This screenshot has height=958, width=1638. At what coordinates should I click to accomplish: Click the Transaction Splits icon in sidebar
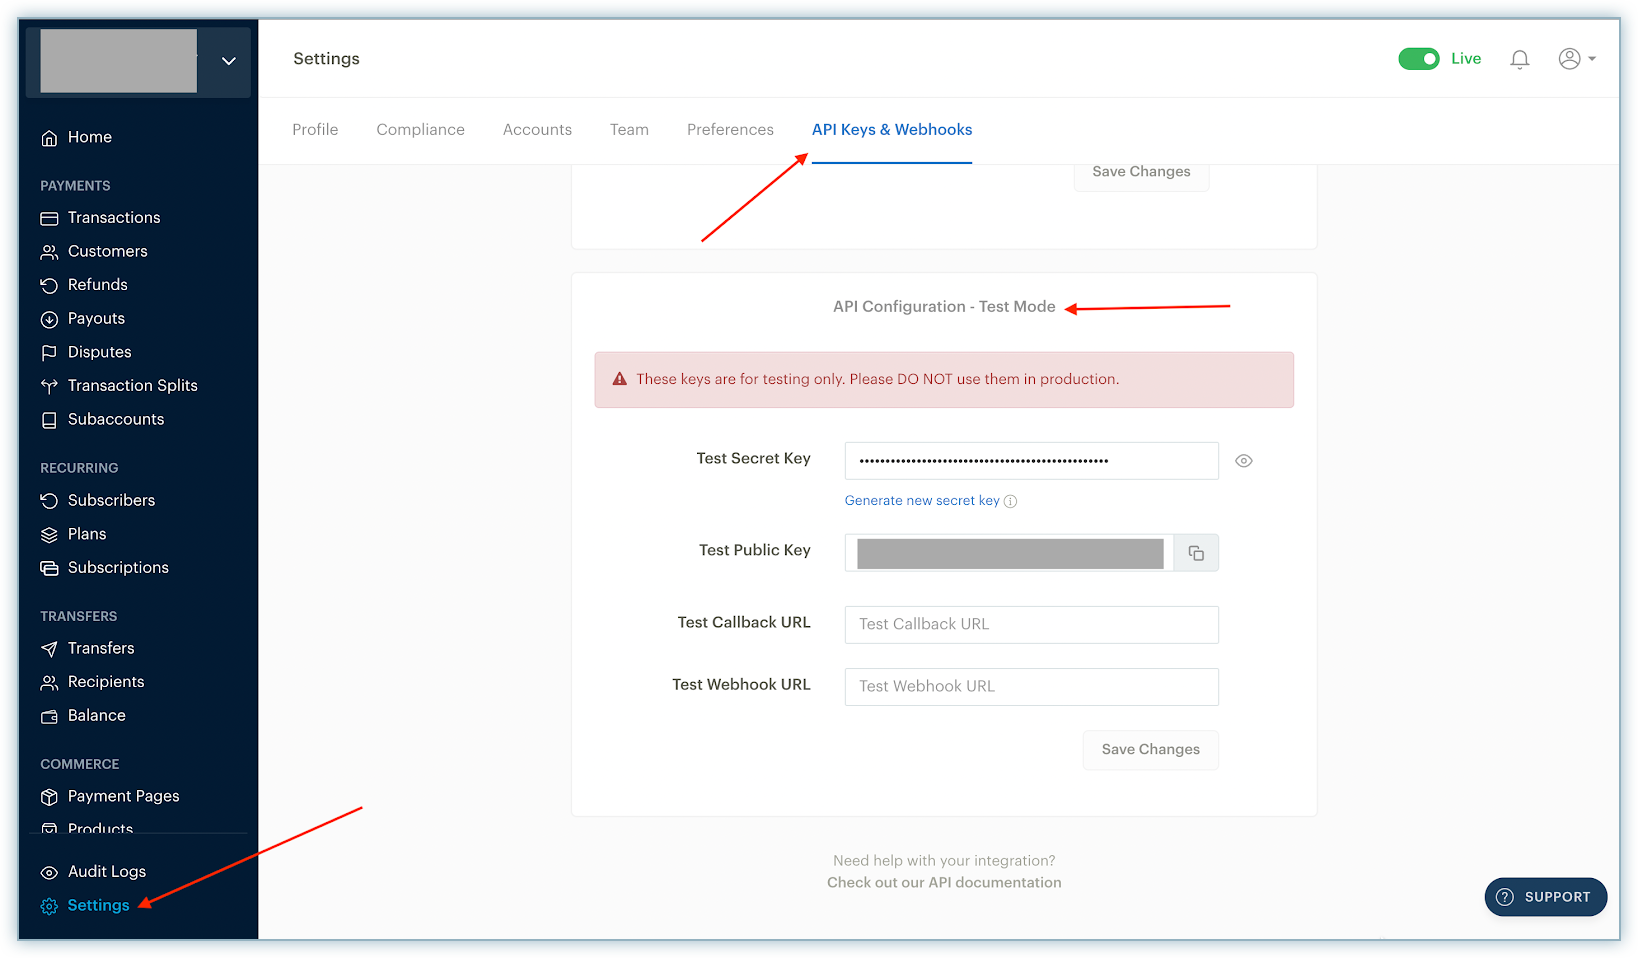49,386
